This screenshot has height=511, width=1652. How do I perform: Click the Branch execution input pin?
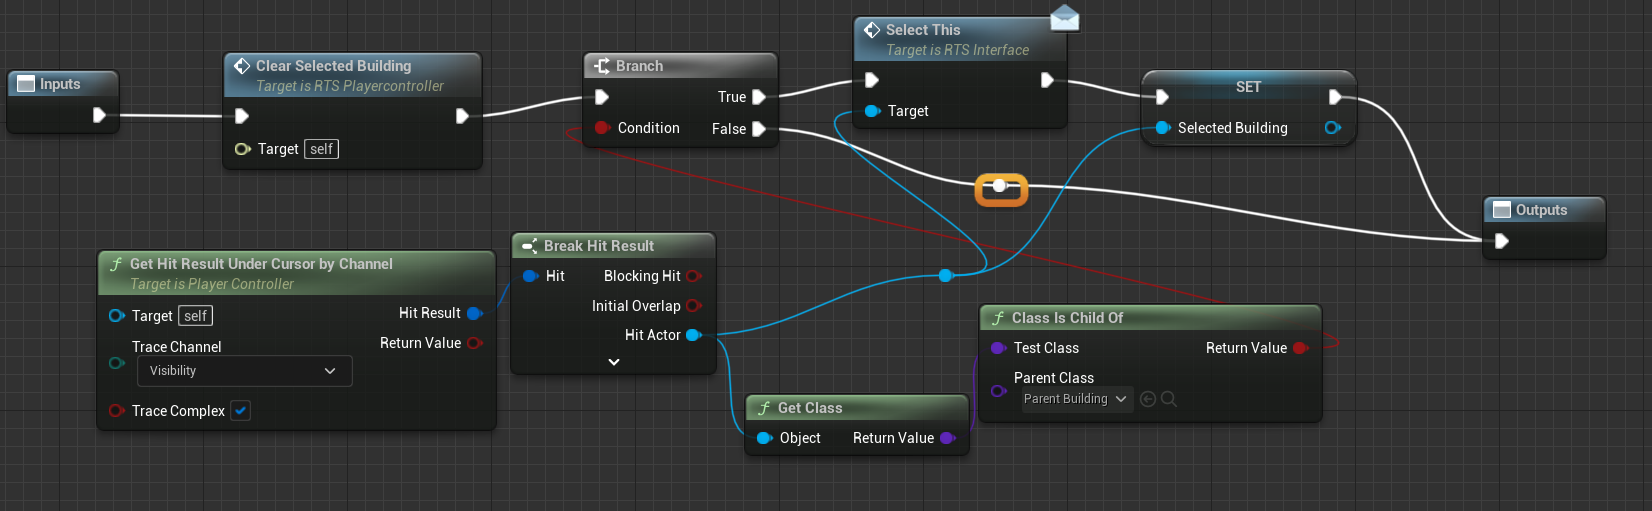tap(601, 97)
